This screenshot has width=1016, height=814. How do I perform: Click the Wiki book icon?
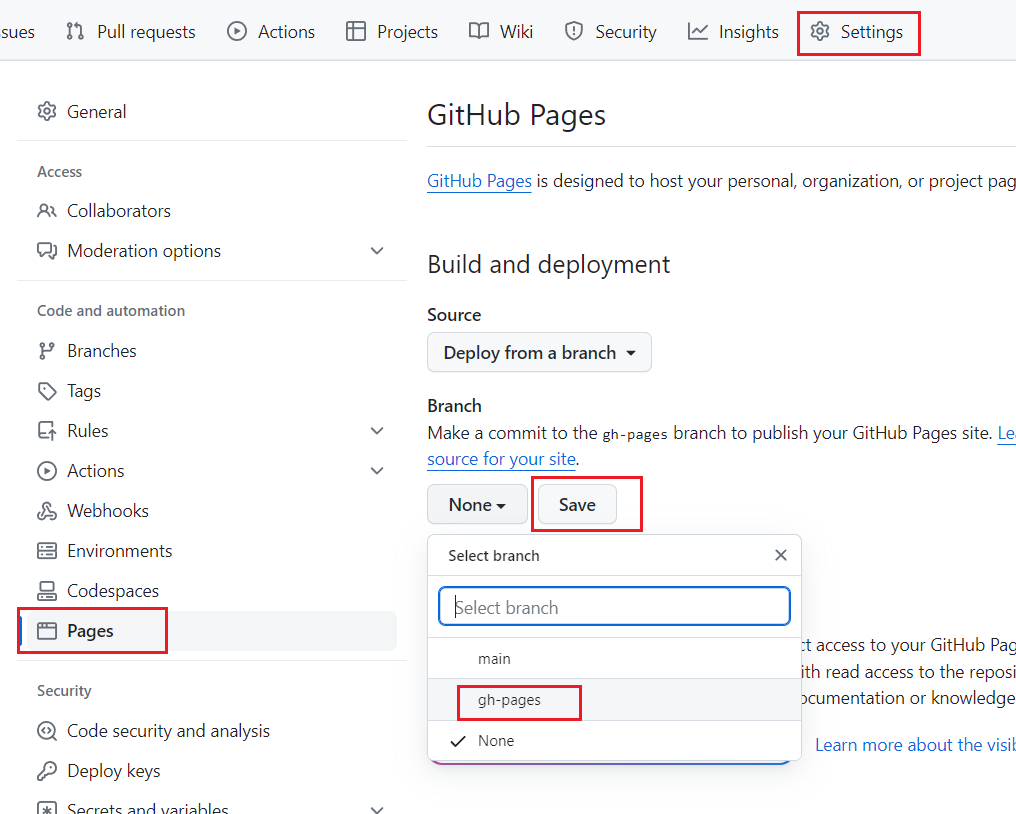click(x=479, y=31)
